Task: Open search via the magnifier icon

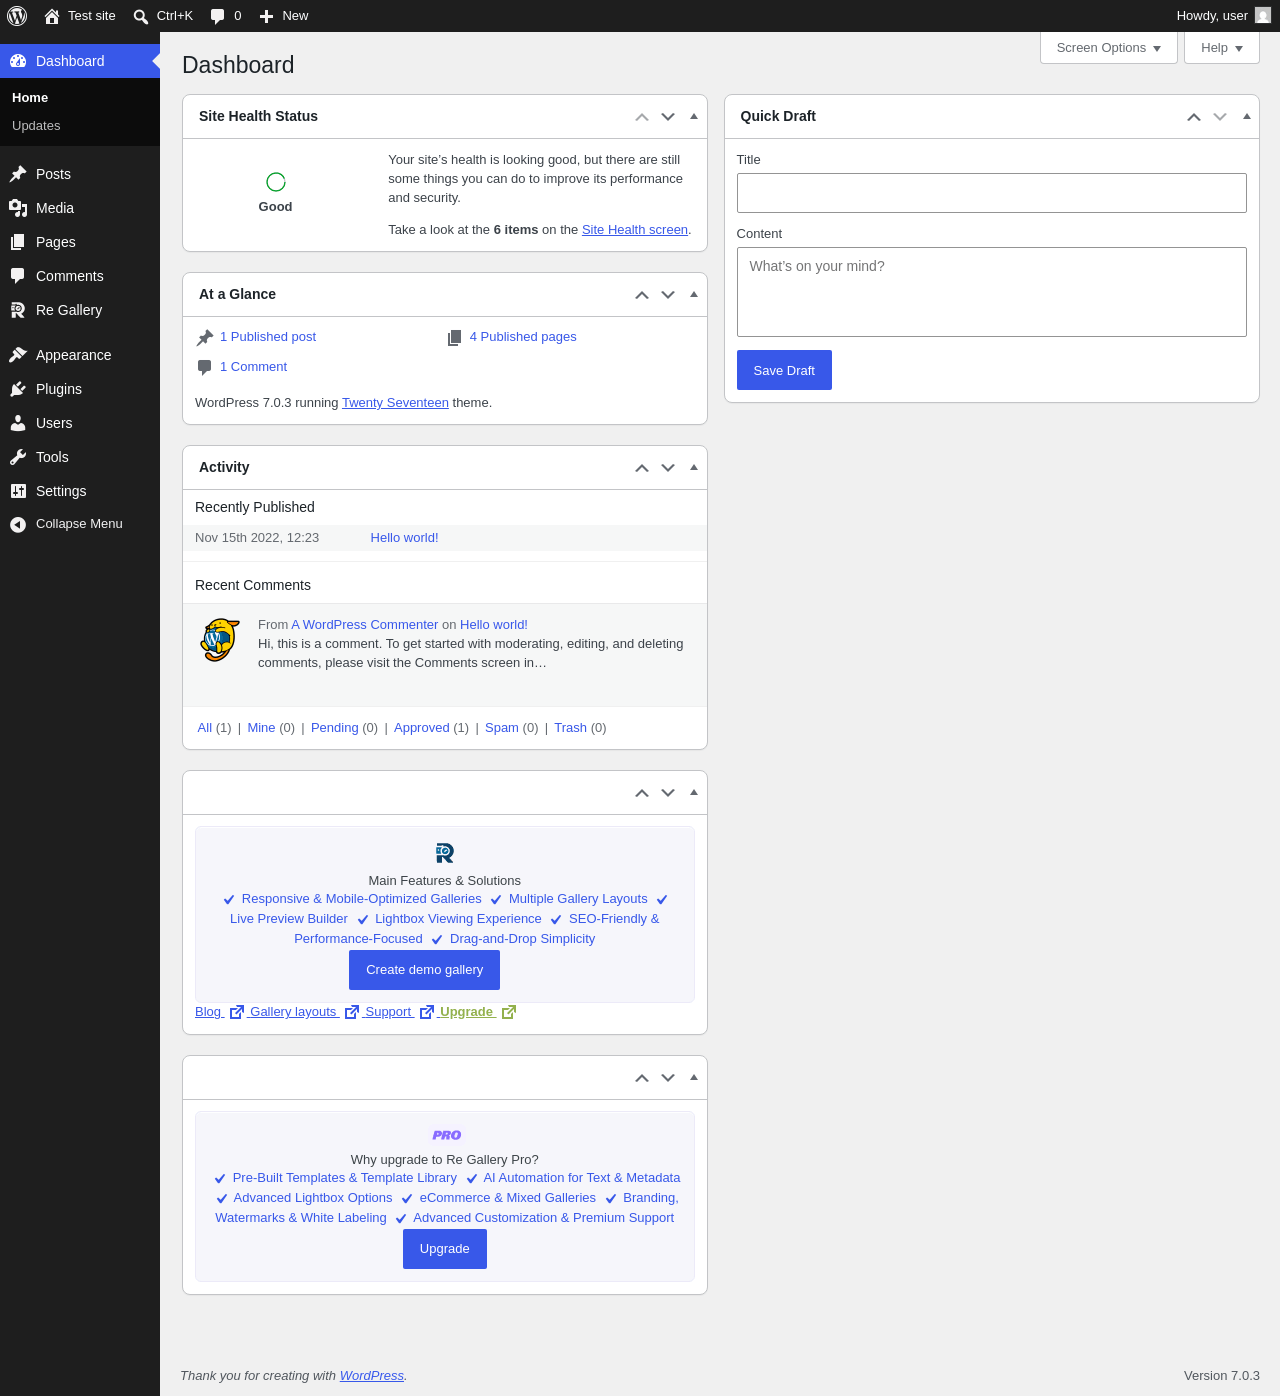Action: 141,16
